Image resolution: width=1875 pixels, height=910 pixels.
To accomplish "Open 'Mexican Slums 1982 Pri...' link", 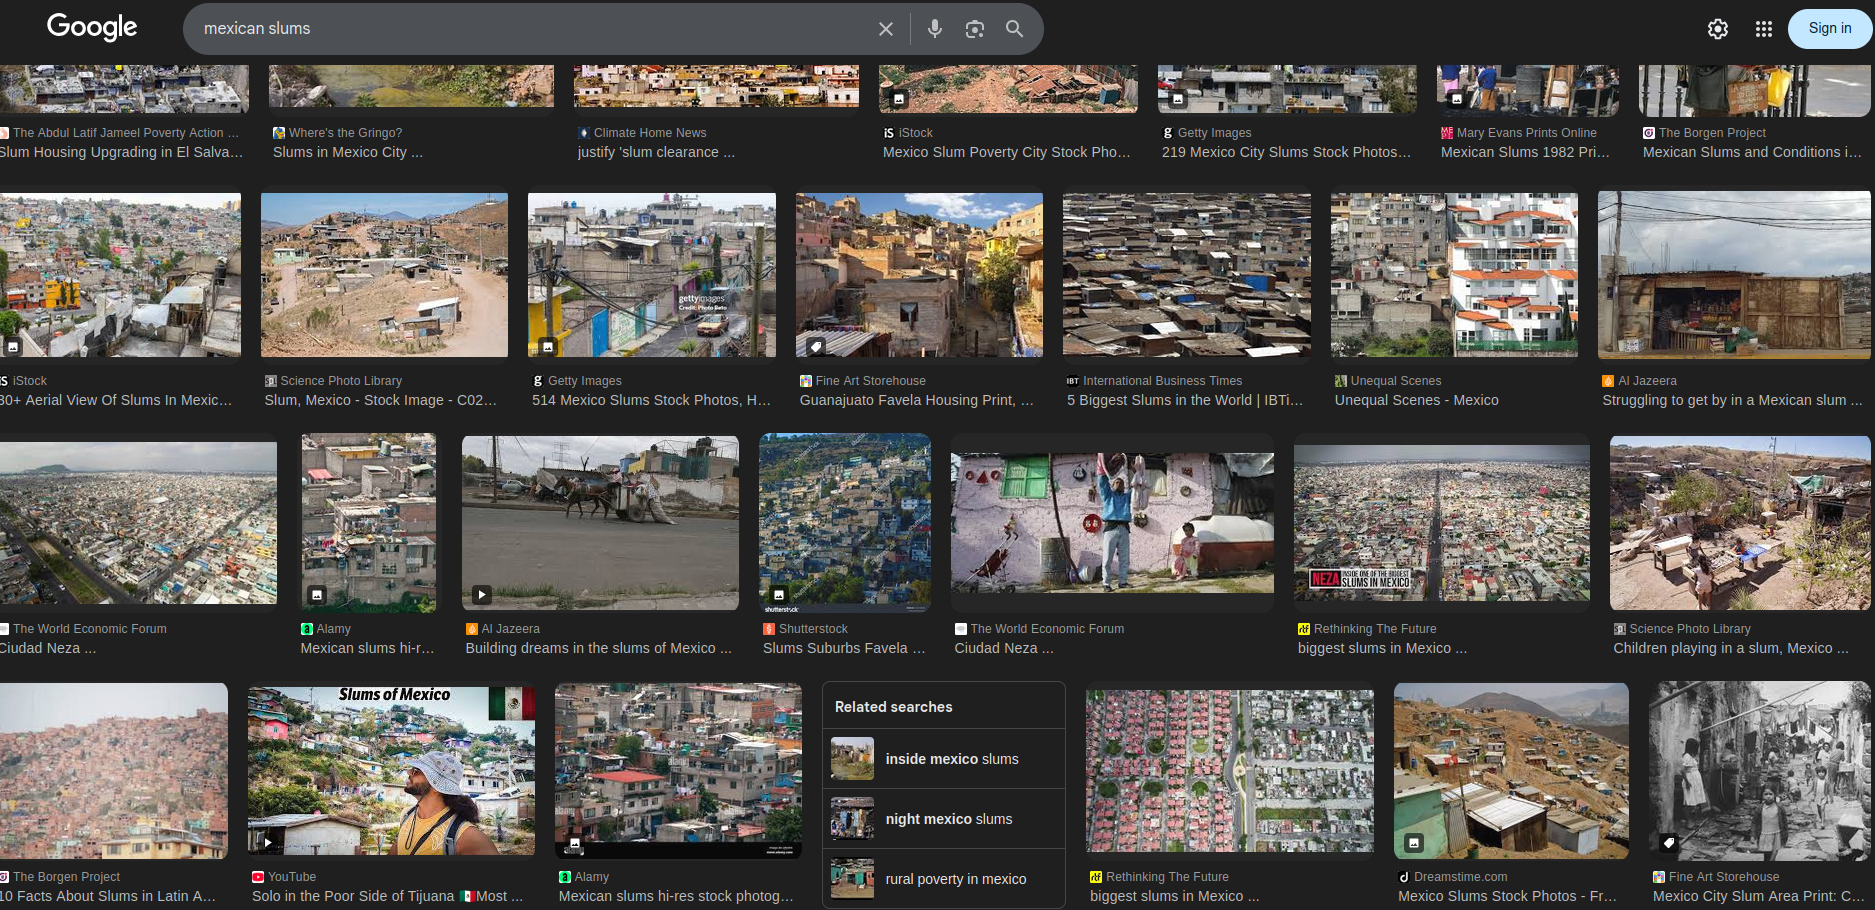I will pyautogui.click(x=1525, y=152).
